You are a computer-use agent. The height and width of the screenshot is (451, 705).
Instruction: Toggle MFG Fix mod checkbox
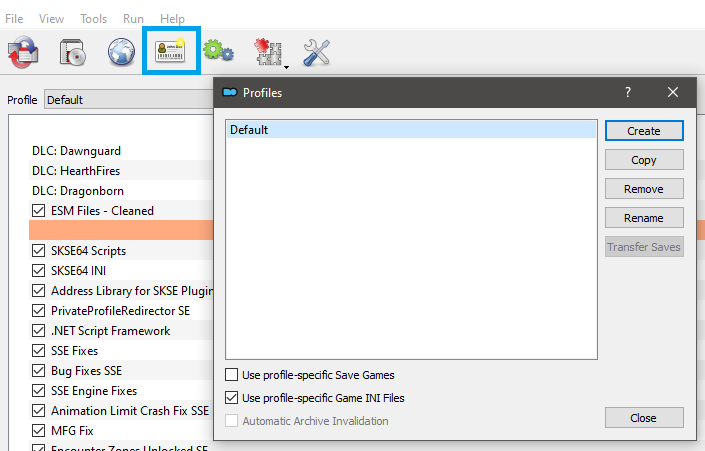click(39, 430)
